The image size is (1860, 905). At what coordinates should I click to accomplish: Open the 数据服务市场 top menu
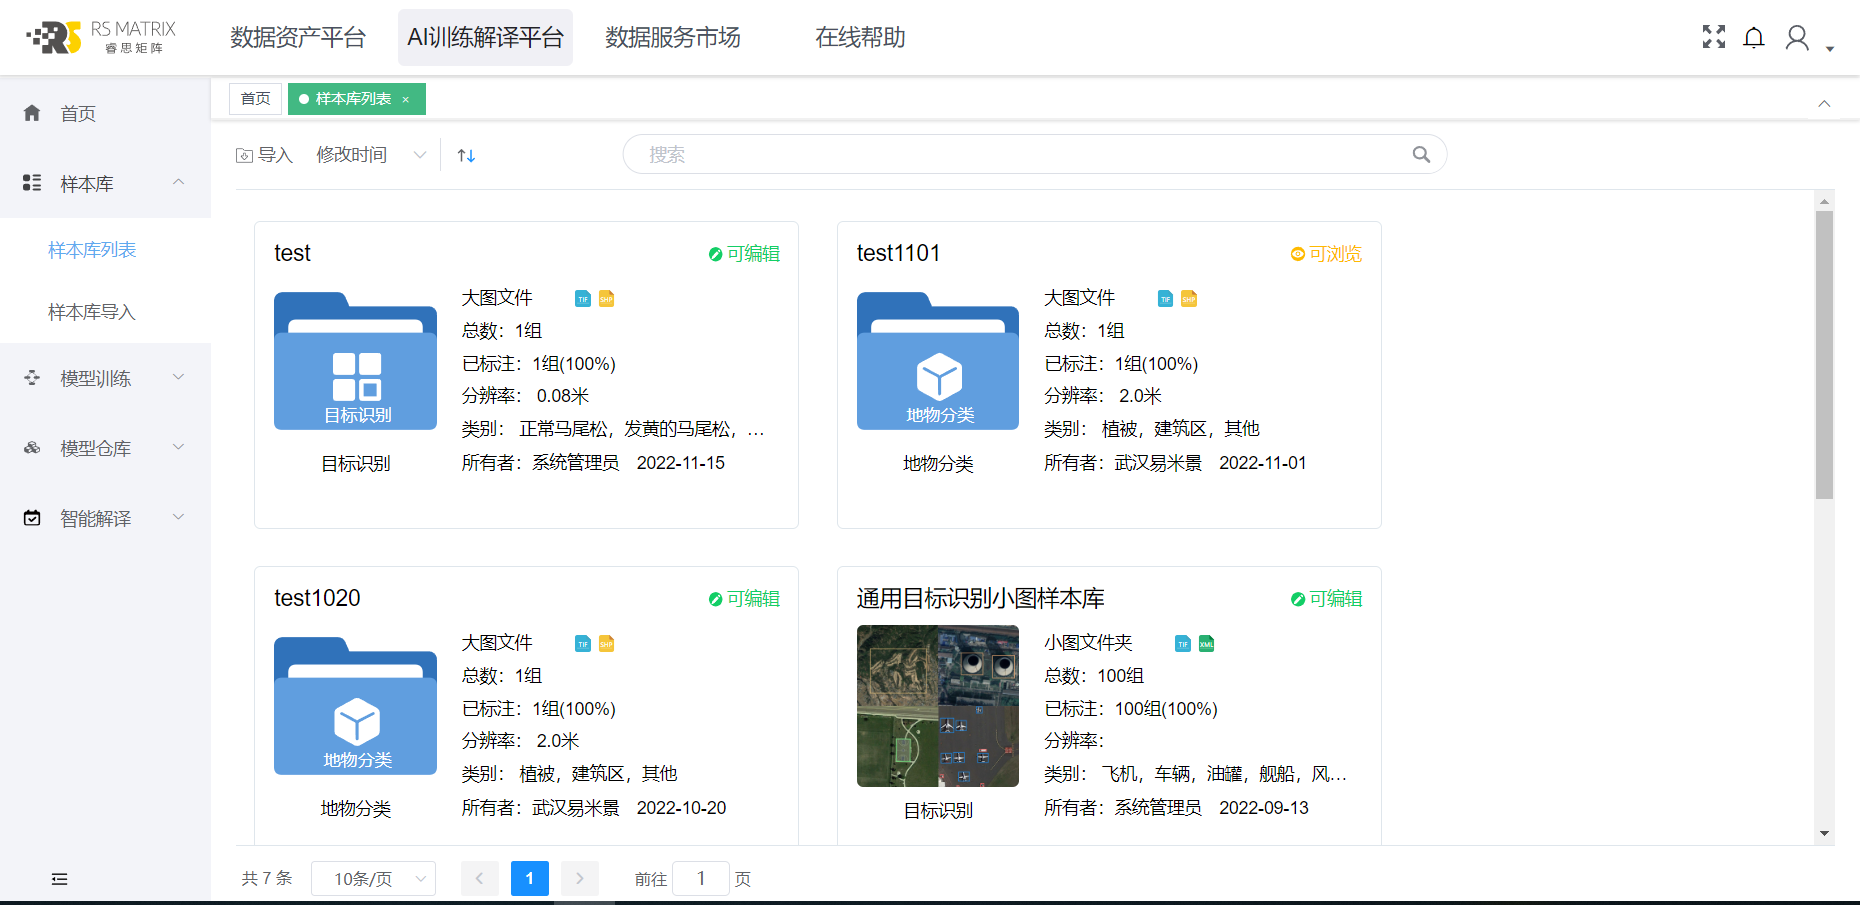[672, 38]
